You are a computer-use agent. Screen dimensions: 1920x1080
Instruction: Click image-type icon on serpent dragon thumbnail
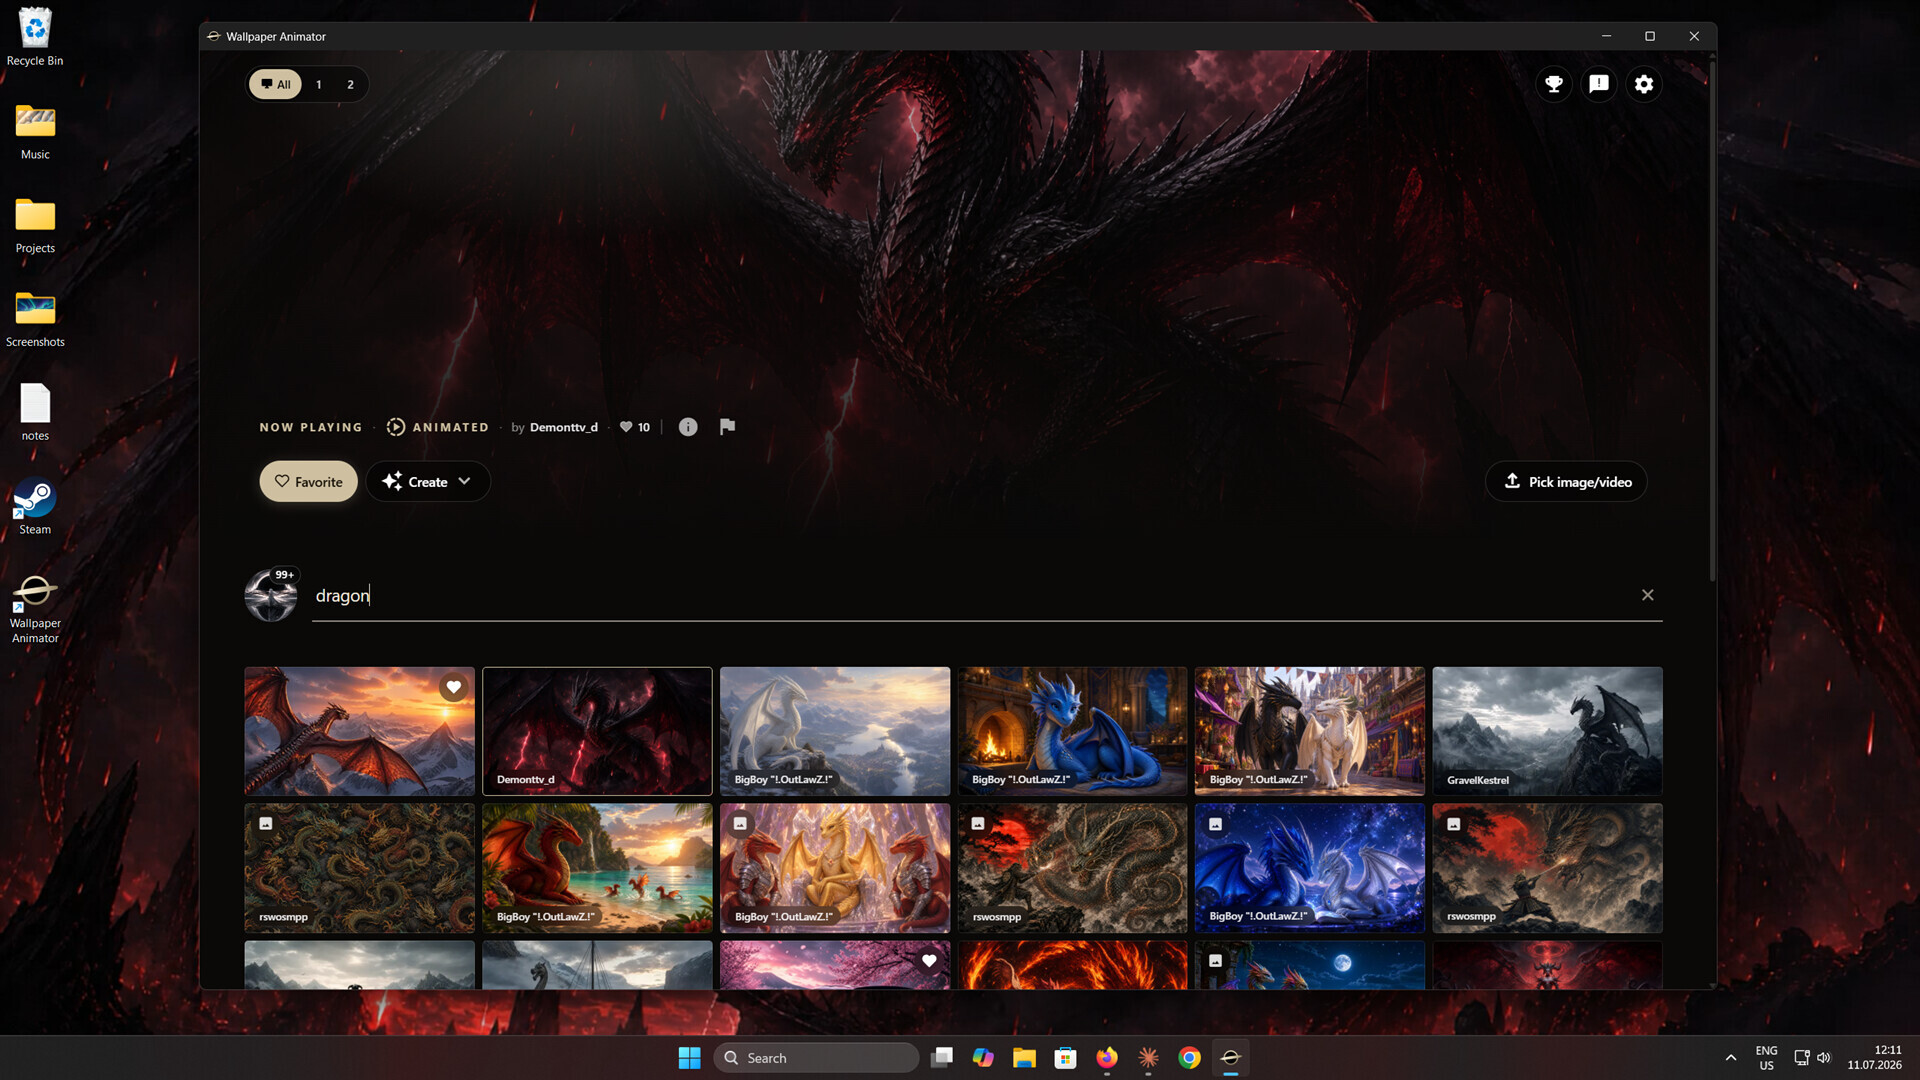click(979, 824)
